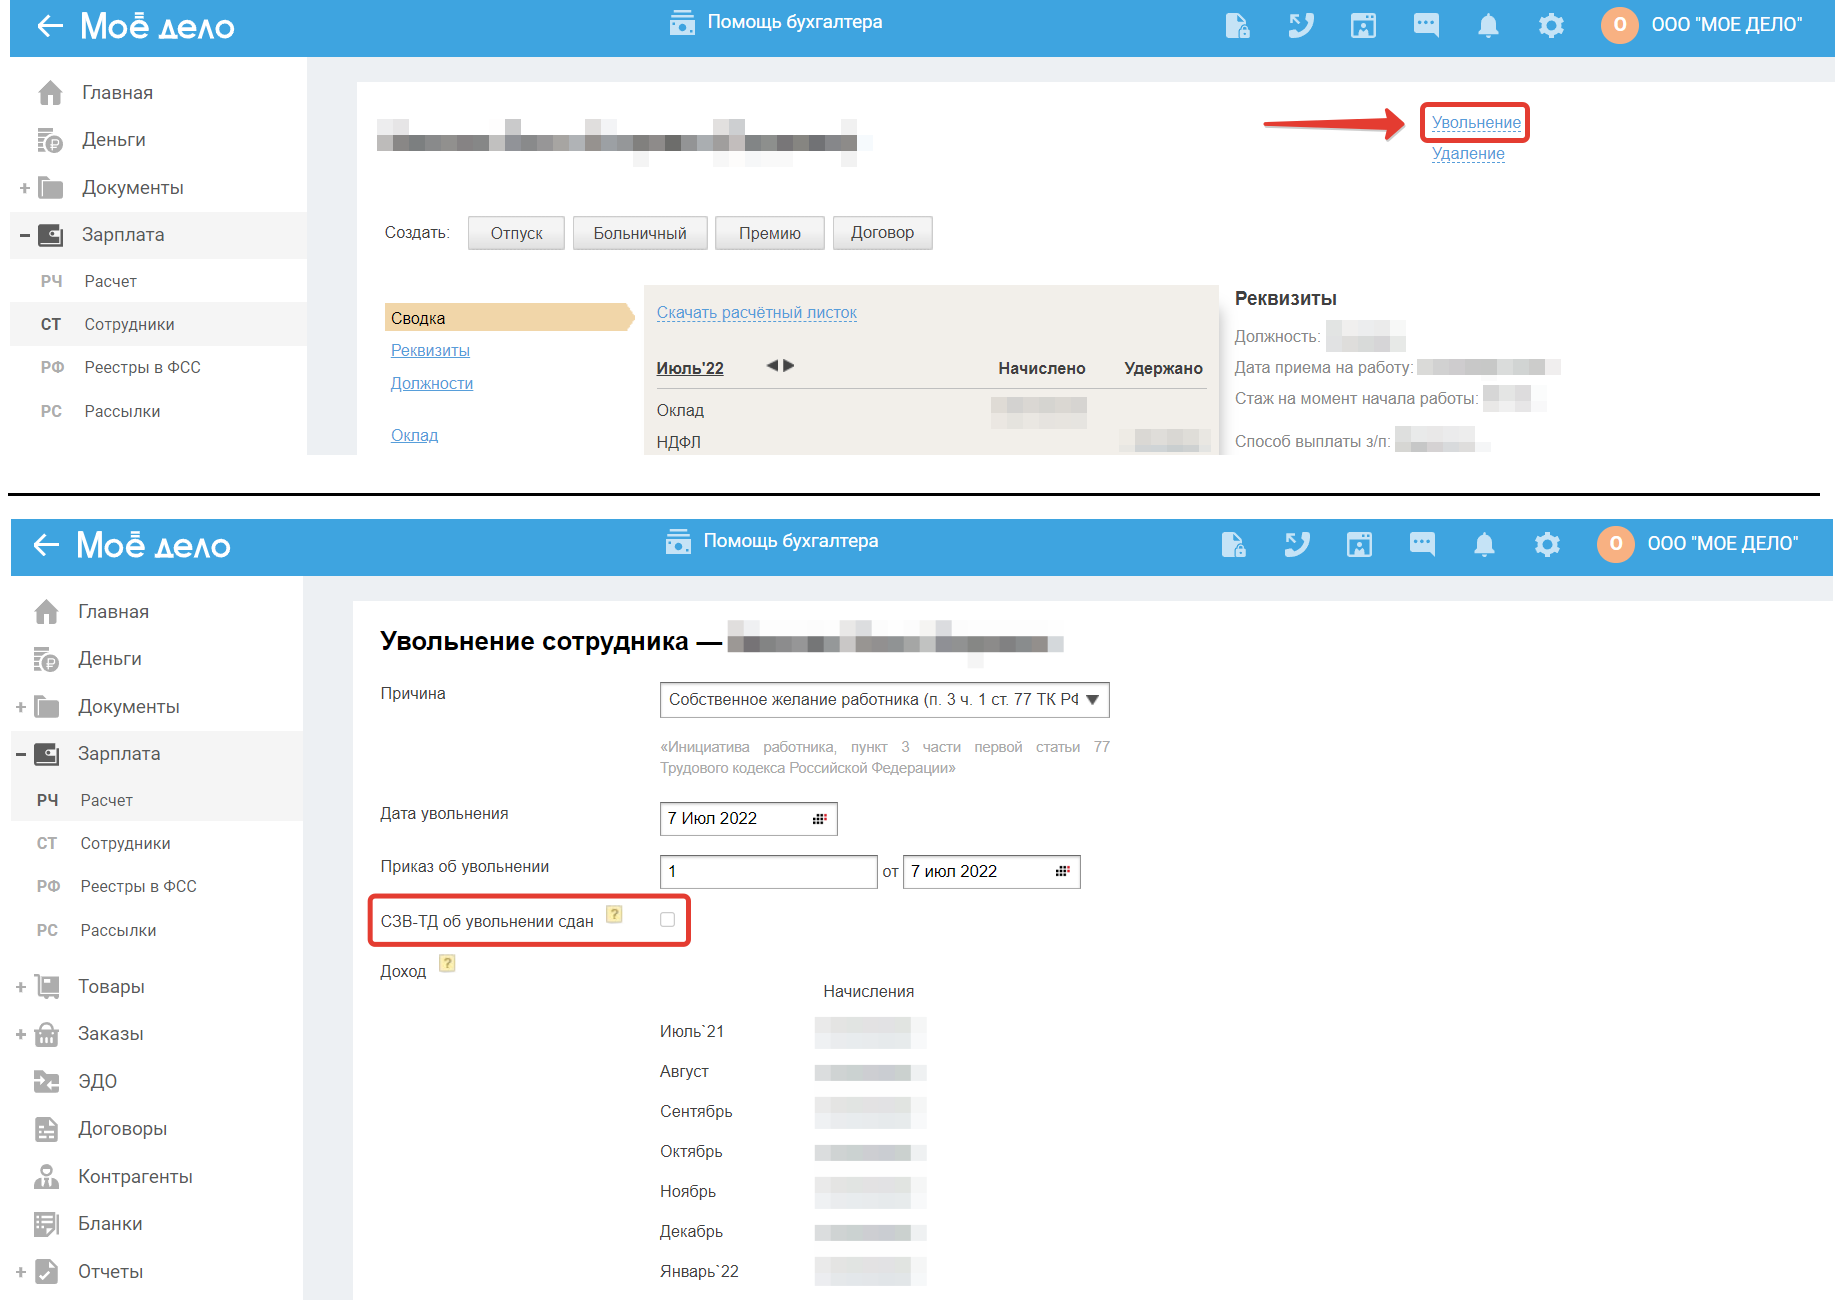Open the chat icon in the bottom screenshot header
This screenshot has width=1843, height=1300.
(x=1422, y=544)
